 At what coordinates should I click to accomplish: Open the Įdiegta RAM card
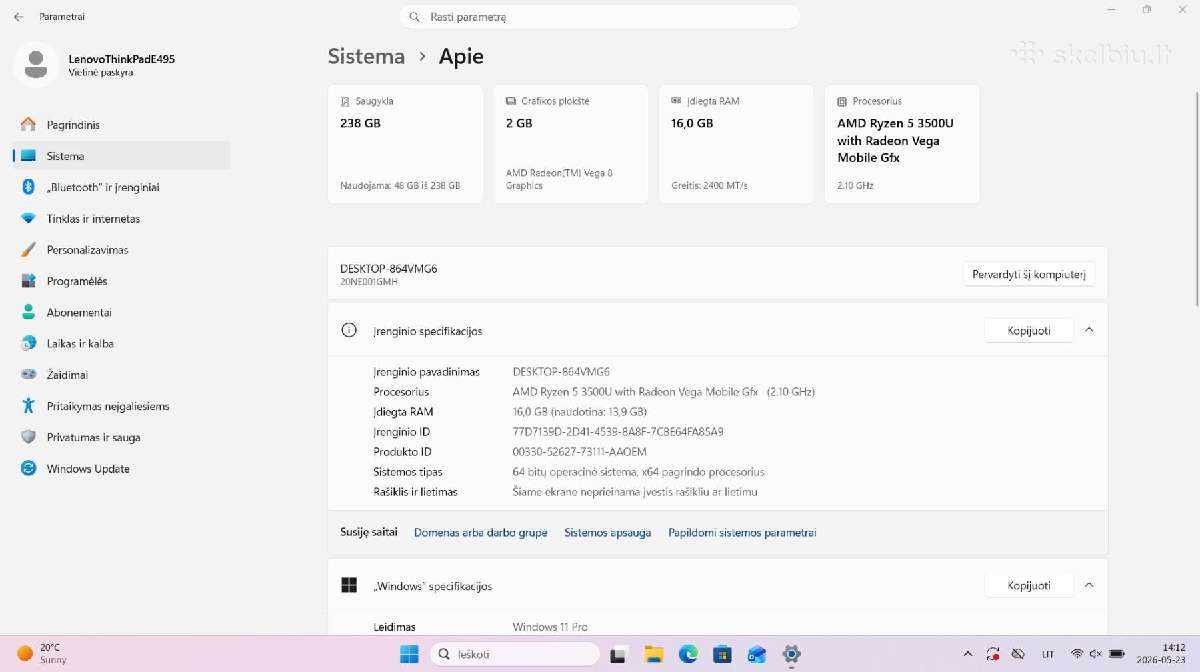[x=736, y=144]
